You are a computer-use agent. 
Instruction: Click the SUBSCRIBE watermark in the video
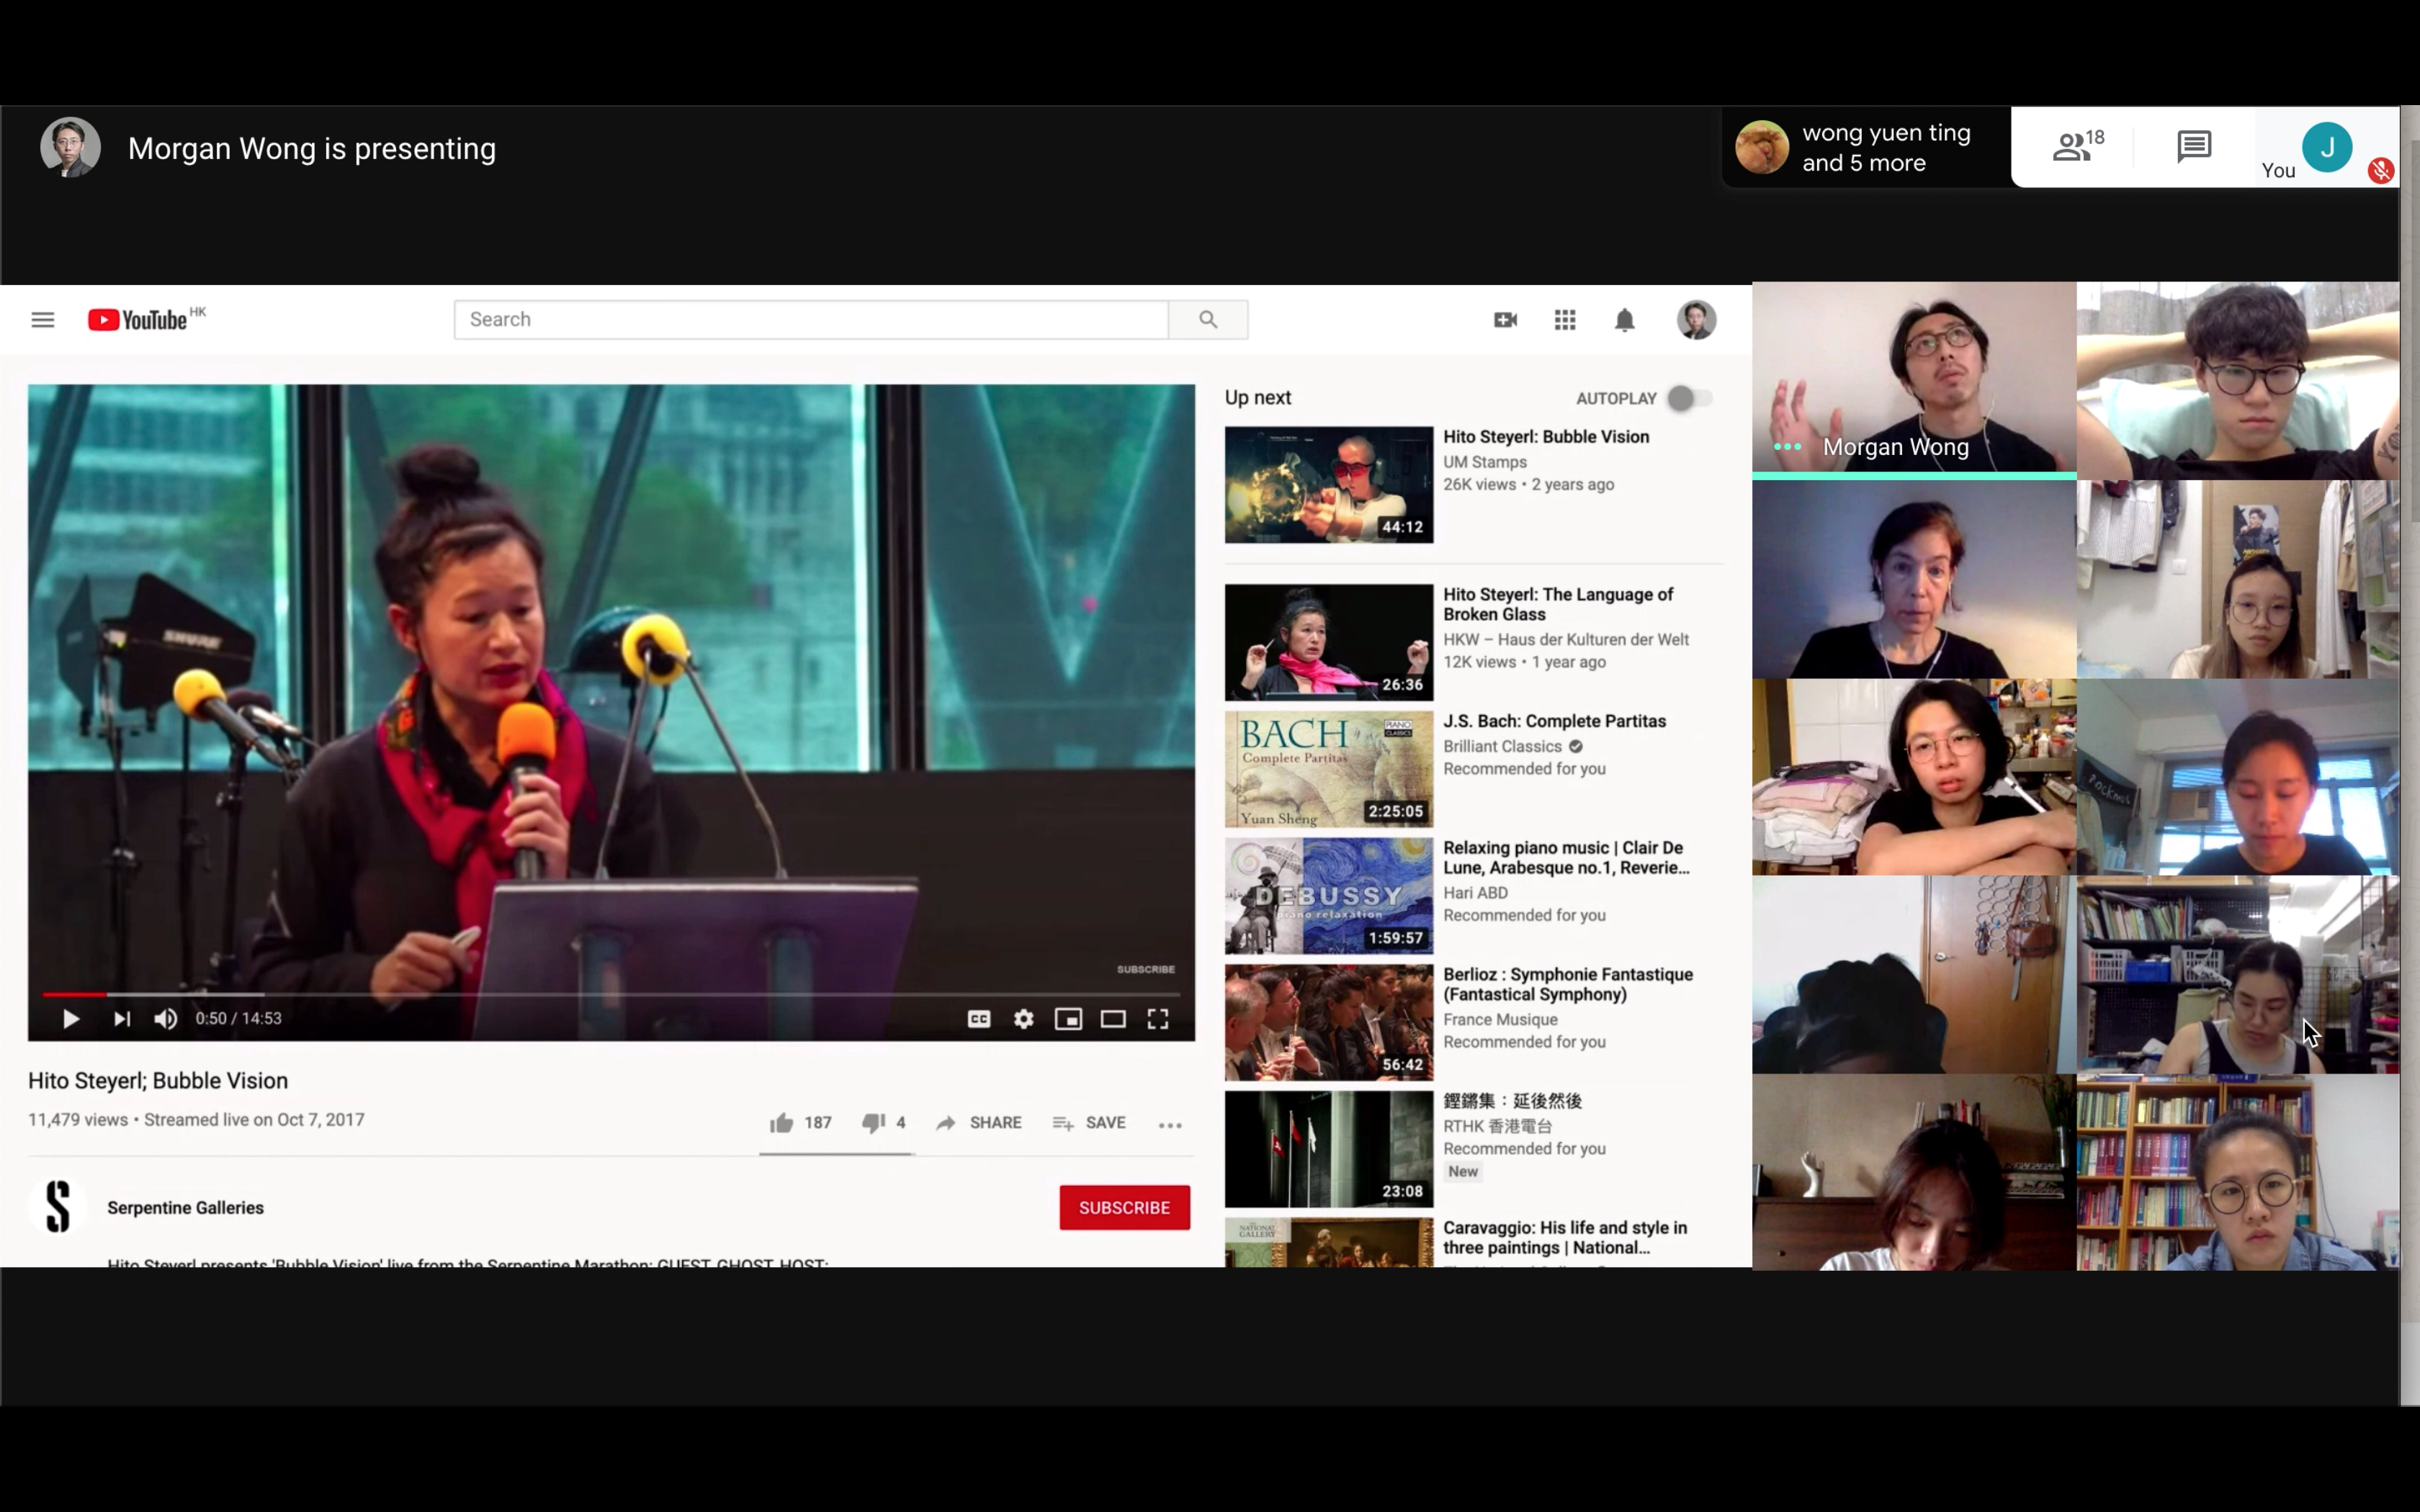(1146, 969)
